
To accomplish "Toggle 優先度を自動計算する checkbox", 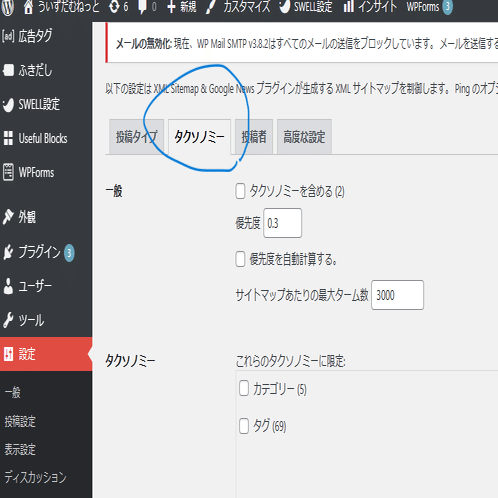I will point(240,259).
